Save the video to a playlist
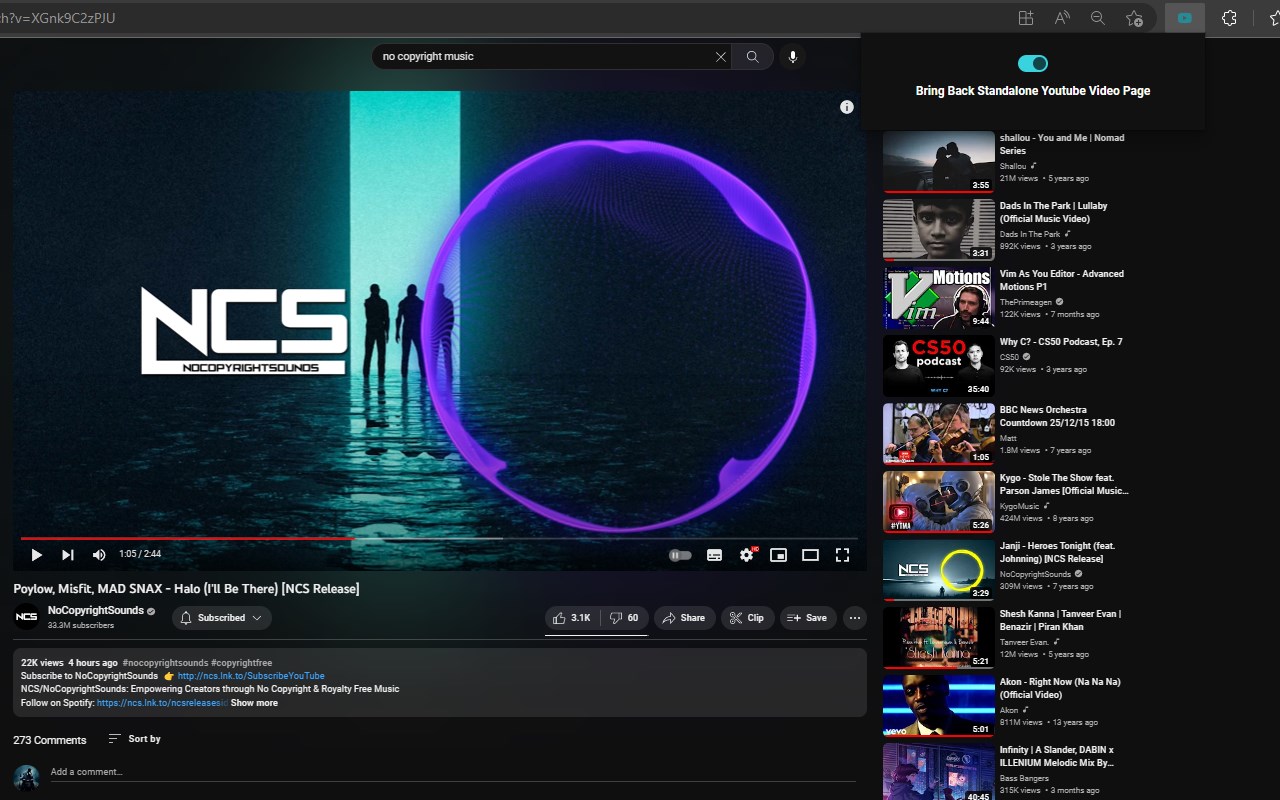The height and width of the screenshot is (800, 1280). point(808,618)
